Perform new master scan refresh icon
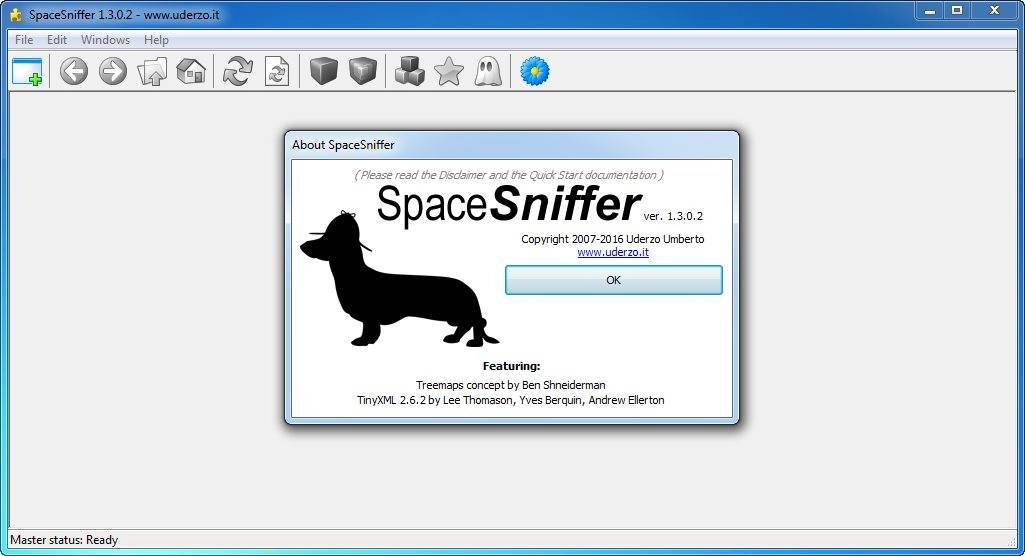Image resolution: width=1025 pixels, height=556 pixels. pyautogui.click(x=237, y=71)
